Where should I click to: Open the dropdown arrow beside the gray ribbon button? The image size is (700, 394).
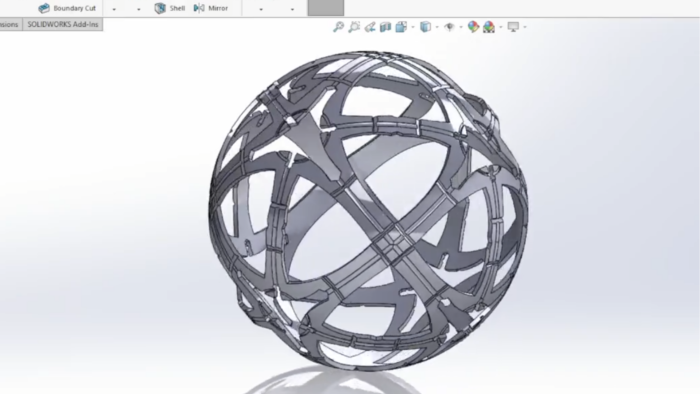tap(292, 9)
